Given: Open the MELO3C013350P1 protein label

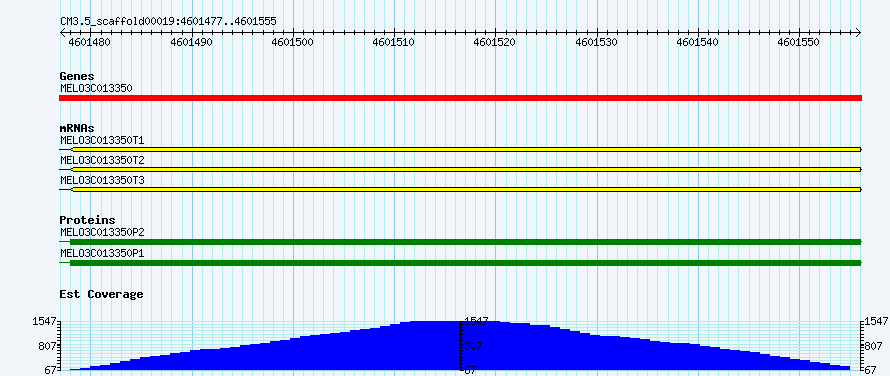Looking at the screenshot, I should point(102,253).
